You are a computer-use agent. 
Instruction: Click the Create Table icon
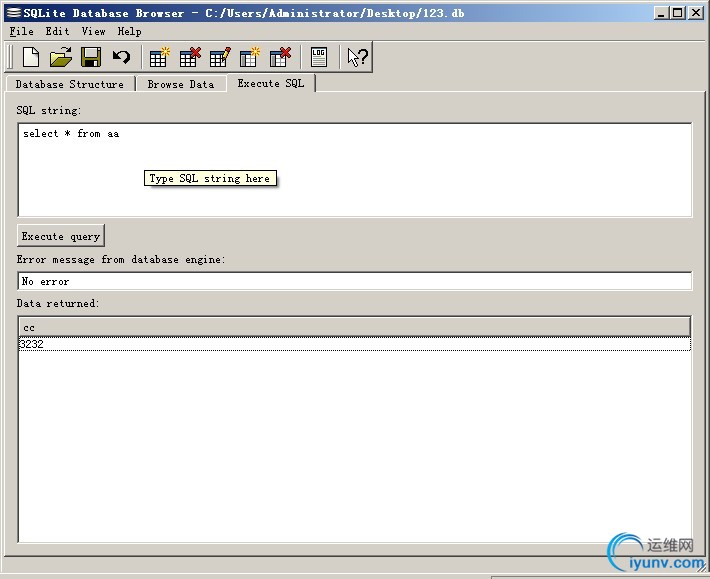159,57
